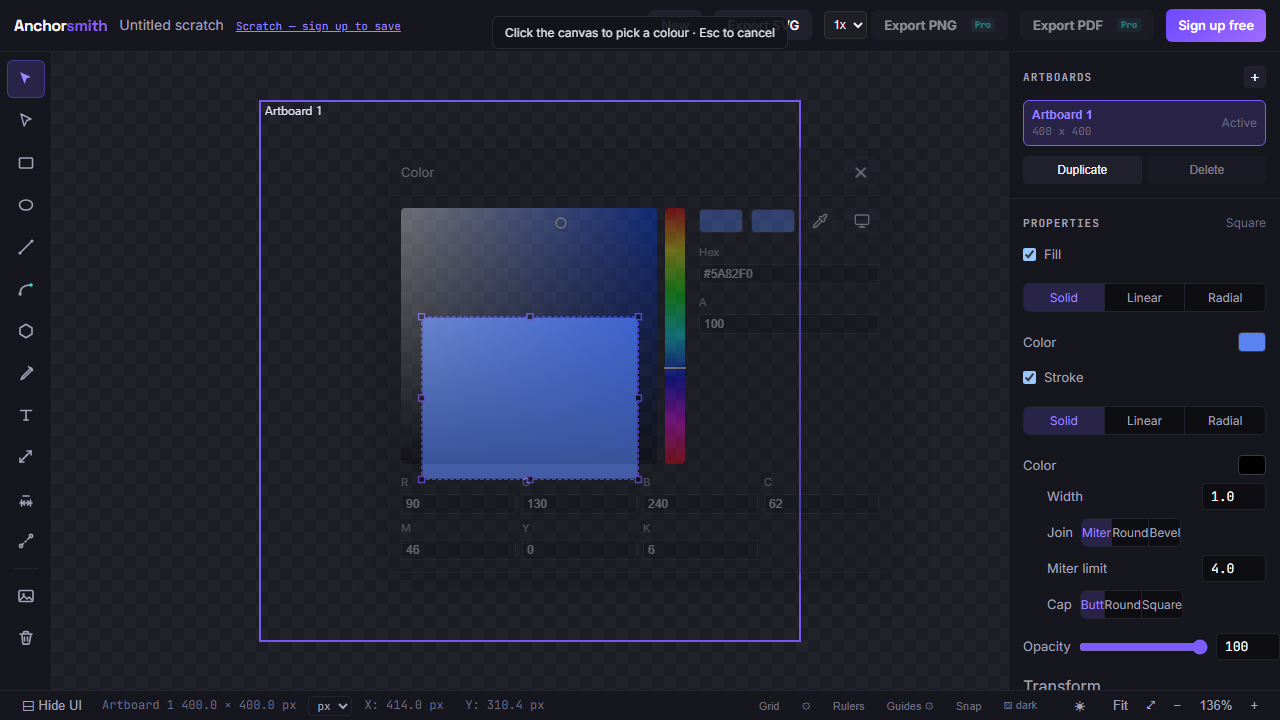The height and width of the screenshot is (720, 1280).
Task: Click the Opacity value field 100
Action: 1247,647
